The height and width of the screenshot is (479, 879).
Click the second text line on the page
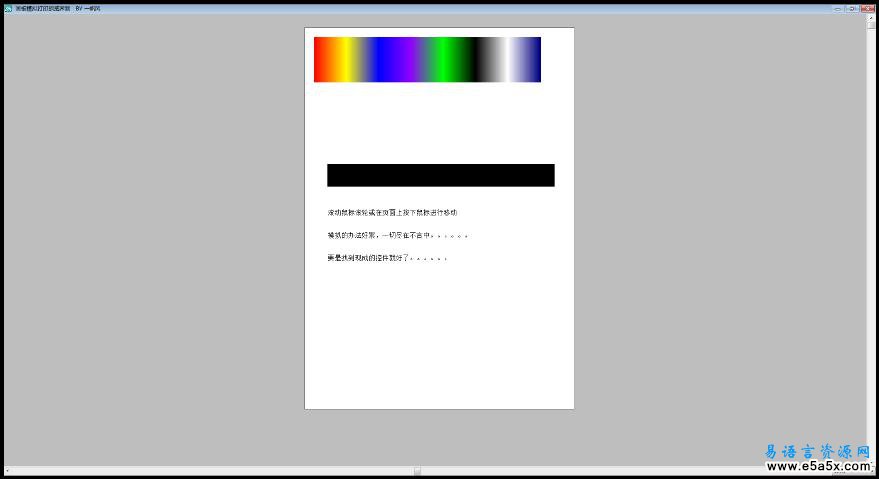click(397, 235)
